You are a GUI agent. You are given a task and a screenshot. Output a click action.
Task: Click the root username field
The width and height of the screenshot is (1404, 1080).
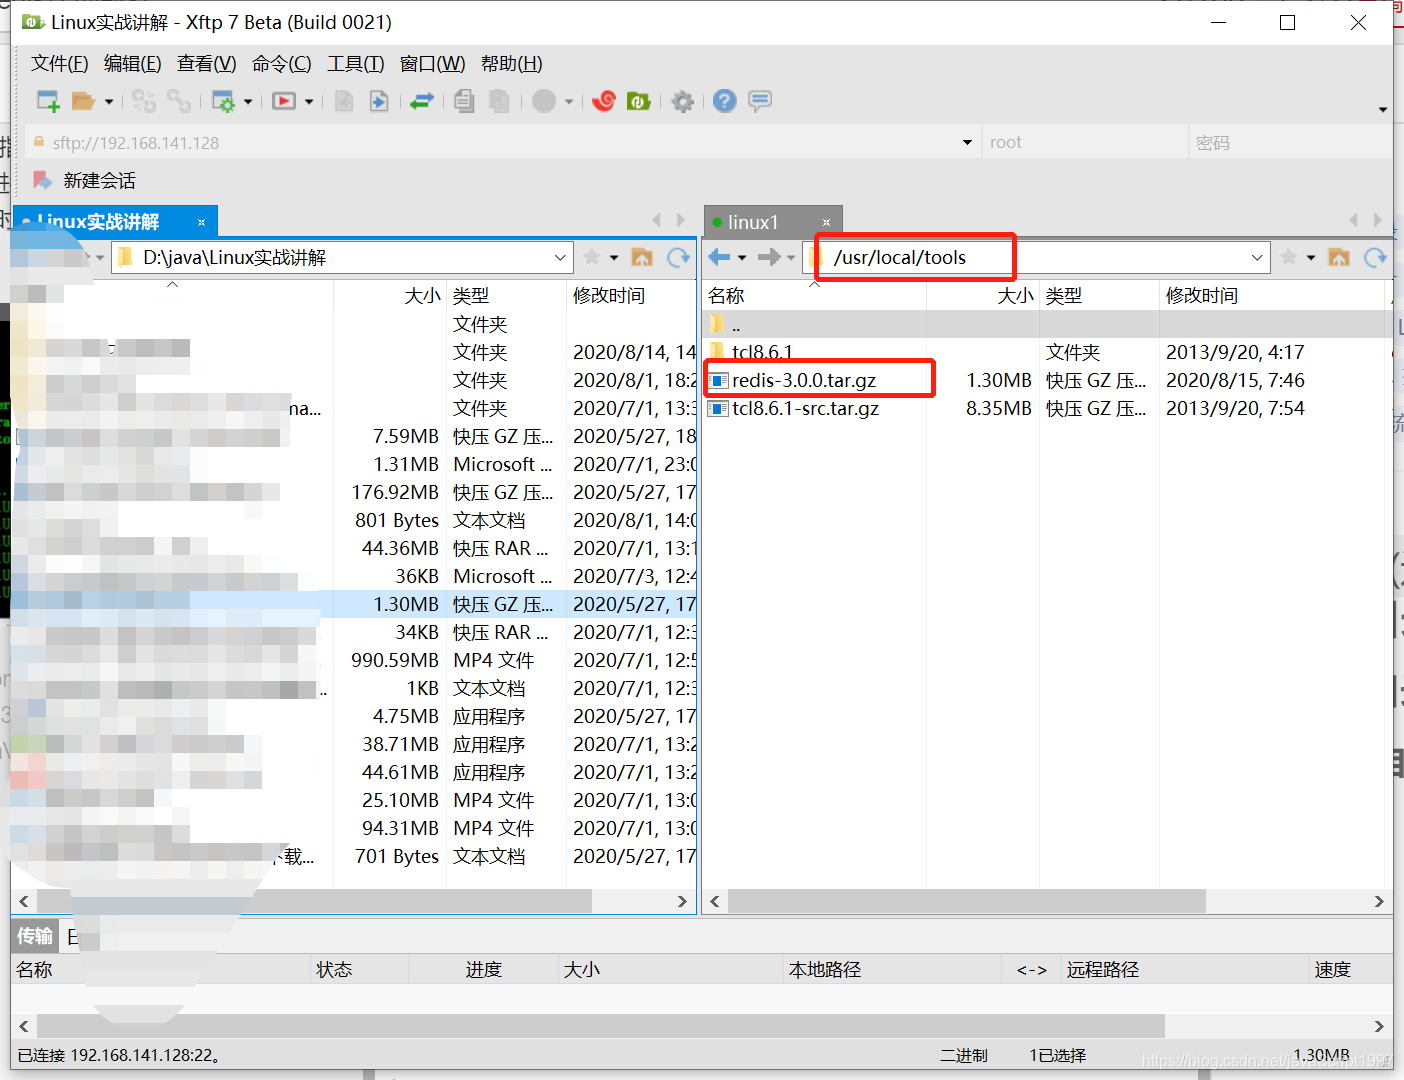(1085, 143)
